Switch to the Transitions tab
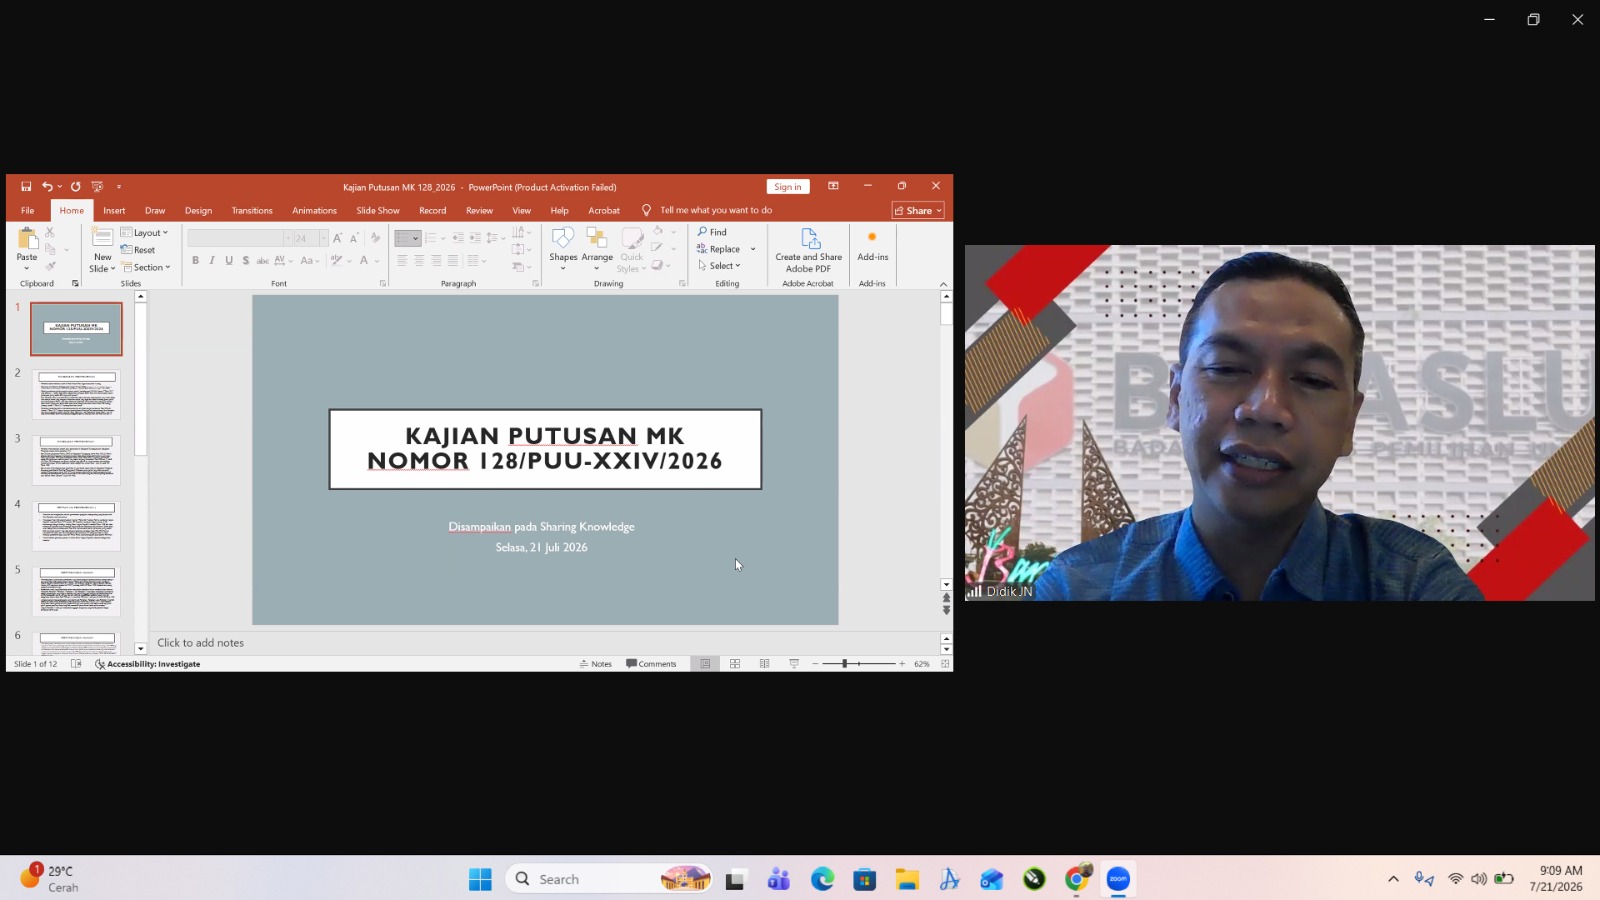 tap(252, 211)
